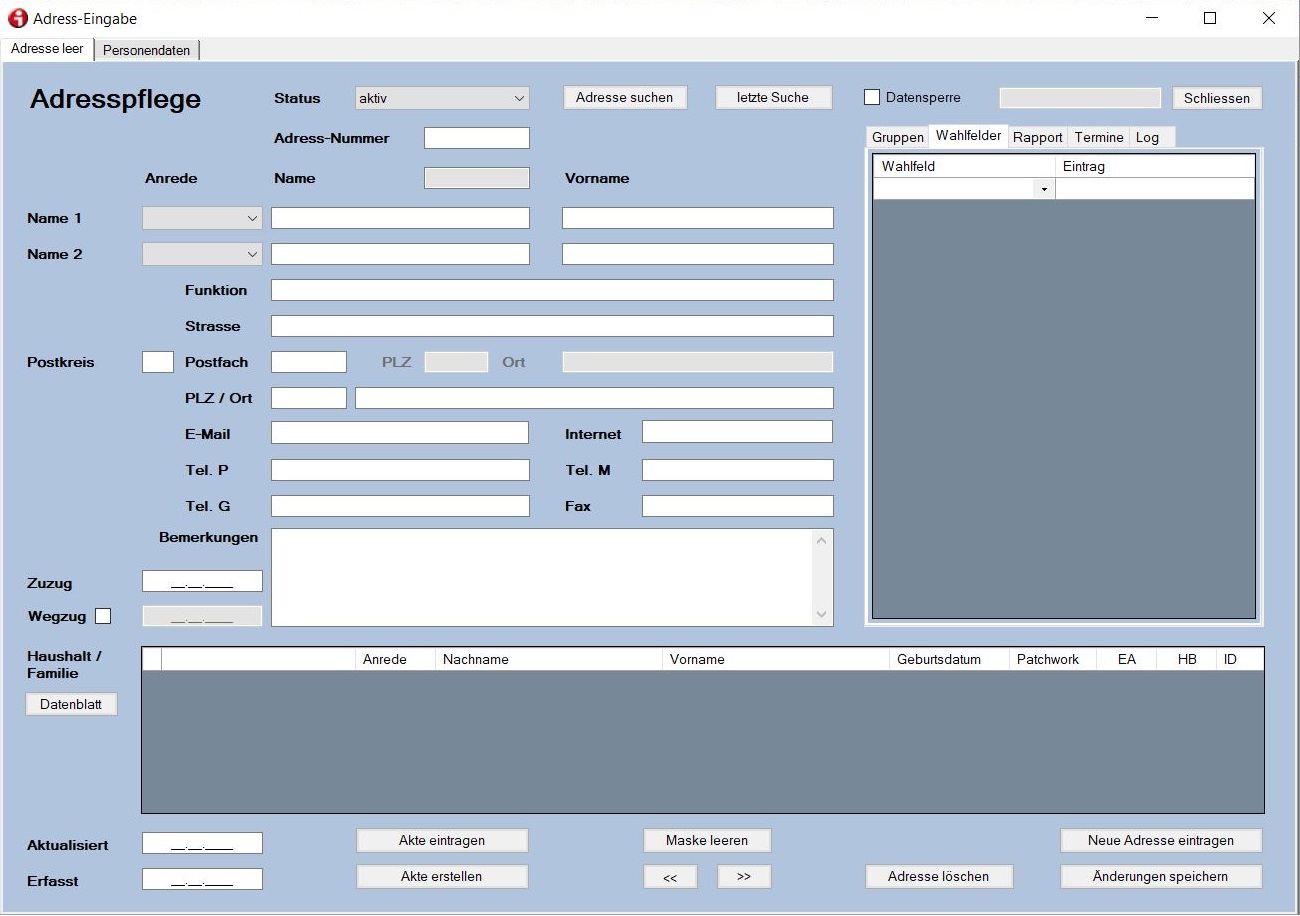Expand the Anrede dropdown for Name 1
Screen dimensions: 1300x916
pos(202,218)
